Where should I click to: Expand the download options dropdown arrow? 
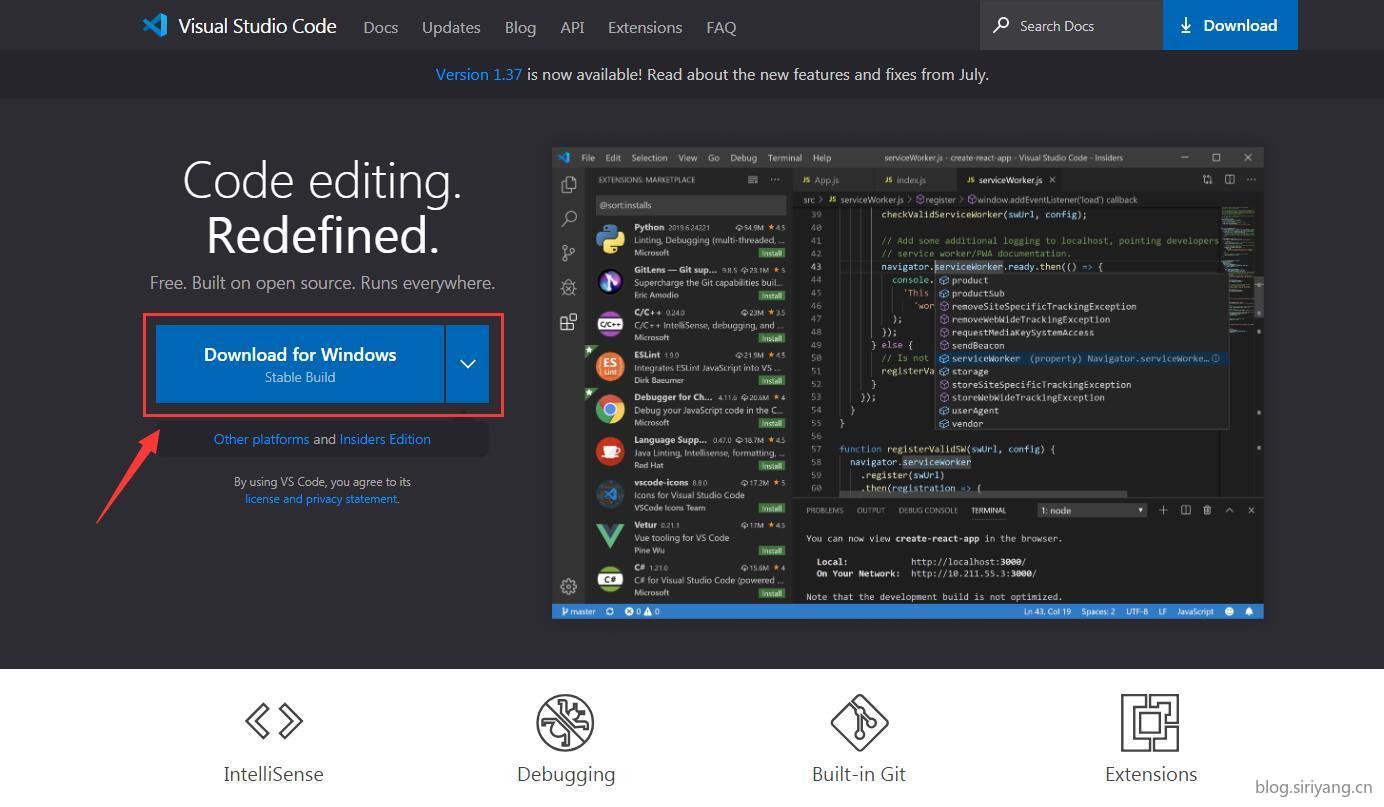coord(468,364)
